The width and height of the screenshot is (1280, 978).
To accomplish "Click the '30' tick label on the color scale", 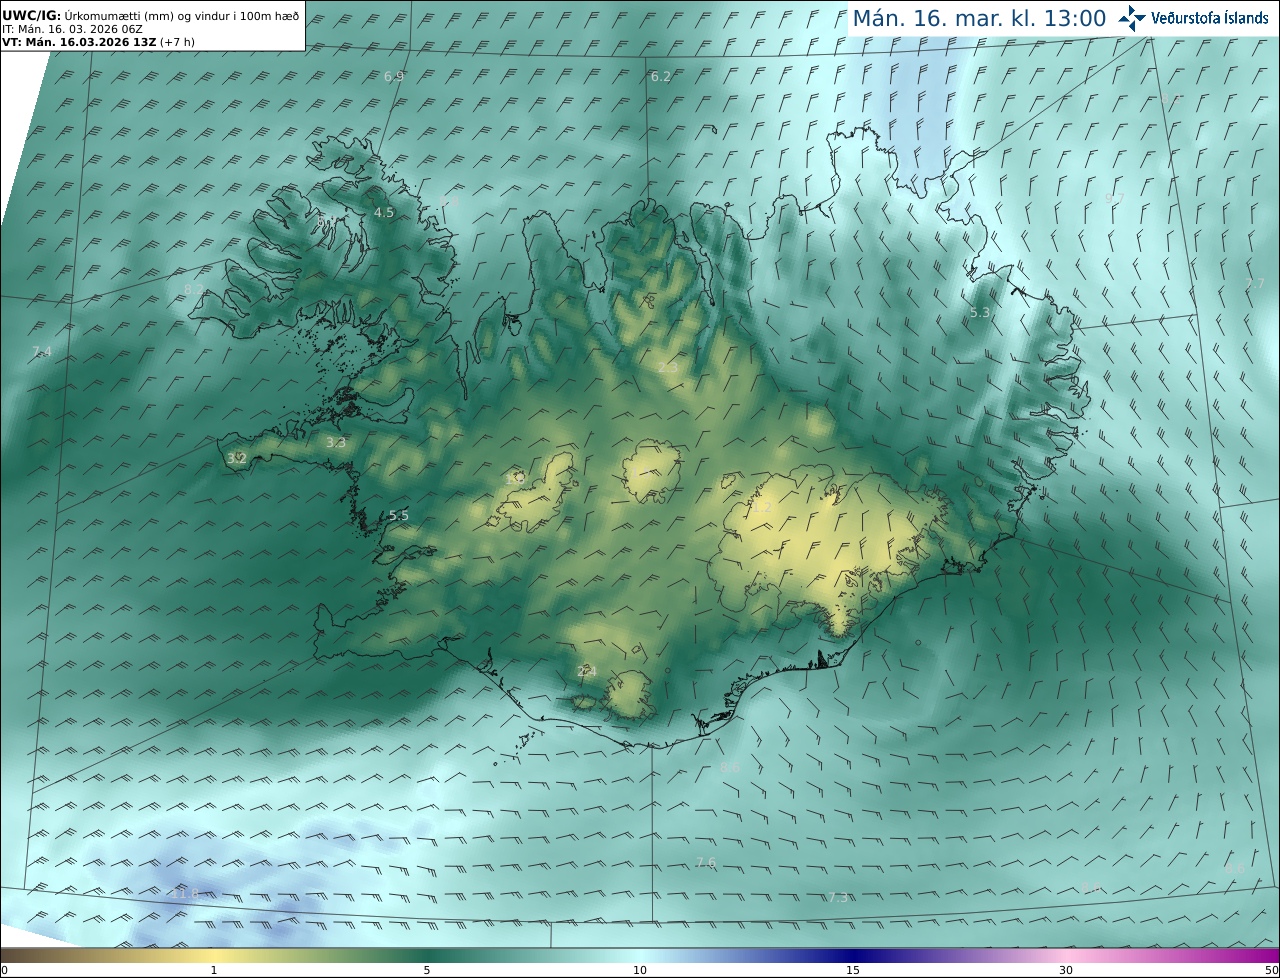I will coord(1066,971).
